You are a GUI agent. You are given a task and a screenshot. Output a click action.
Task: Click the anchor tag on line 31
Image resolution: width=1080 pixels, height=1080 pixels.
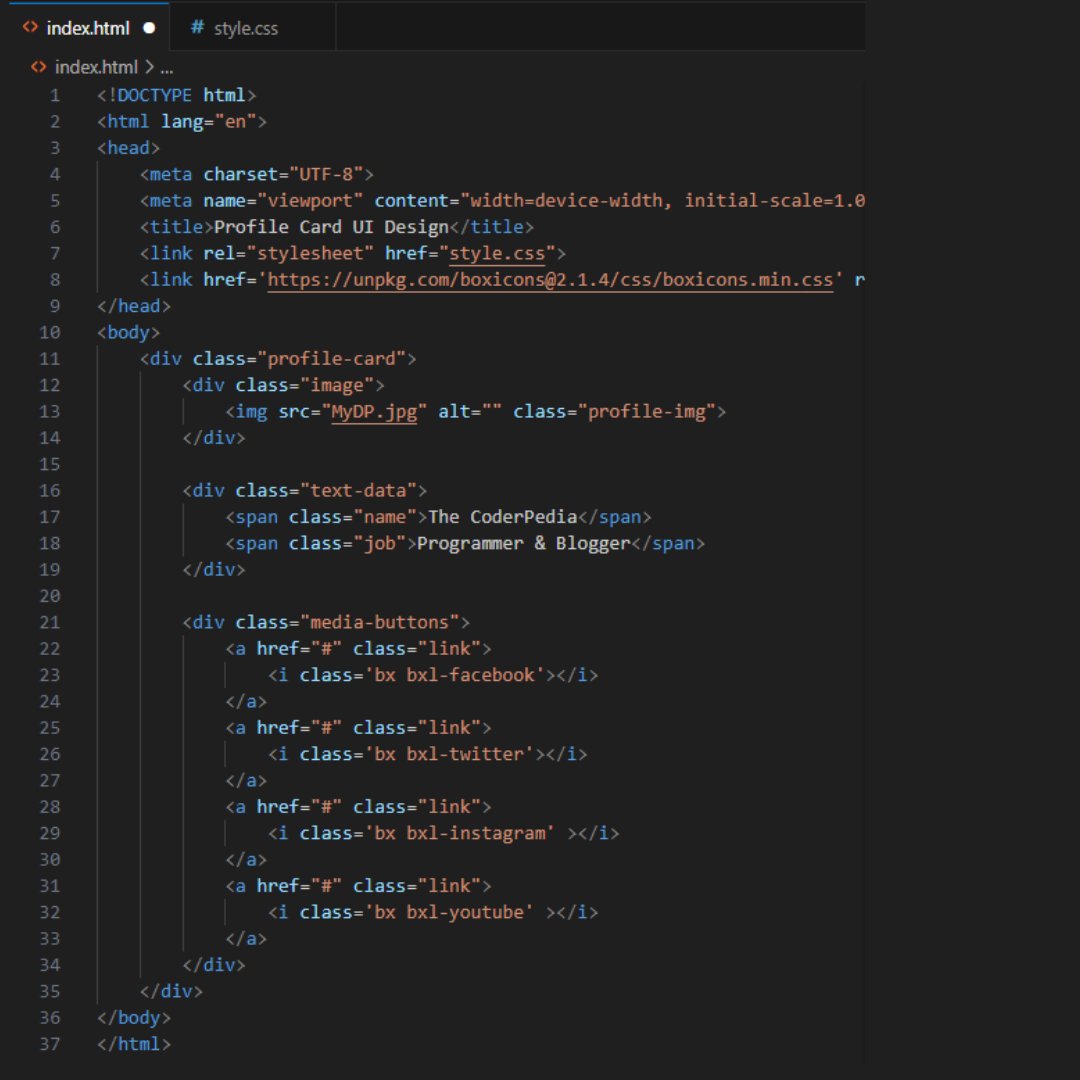point(358,886)
